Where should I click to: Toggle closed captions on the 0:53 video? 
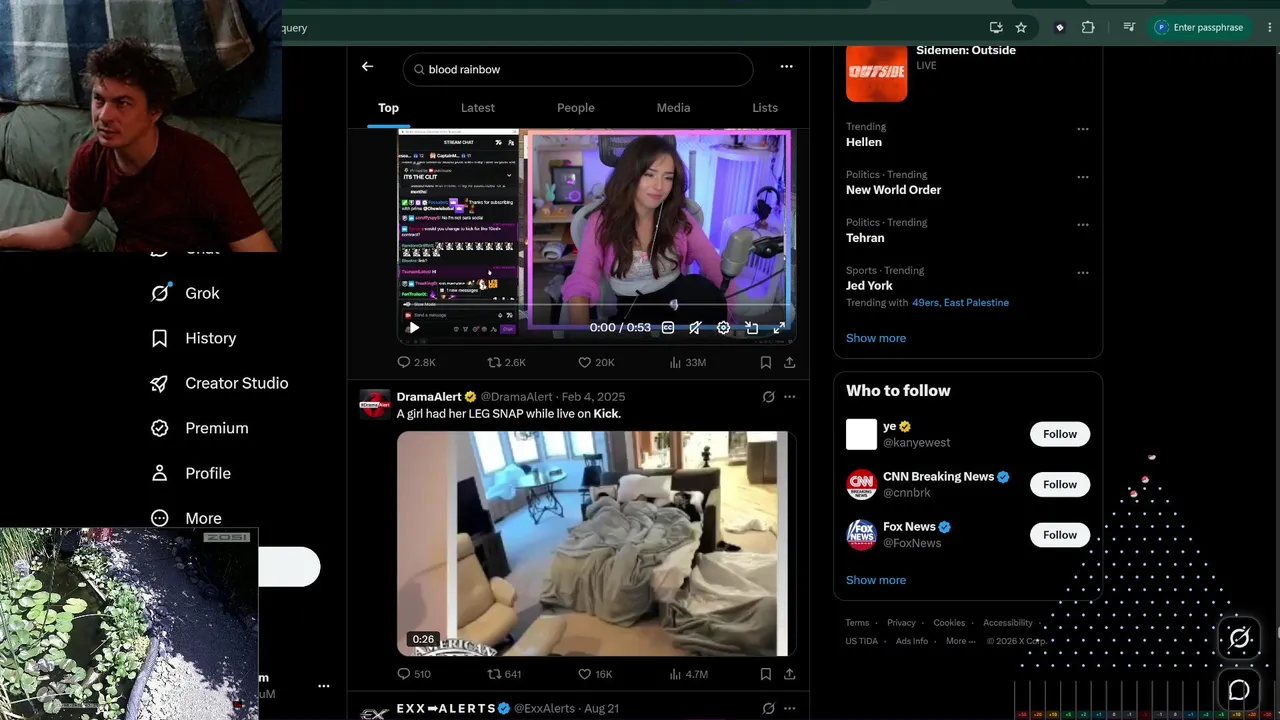click(668, 327)
